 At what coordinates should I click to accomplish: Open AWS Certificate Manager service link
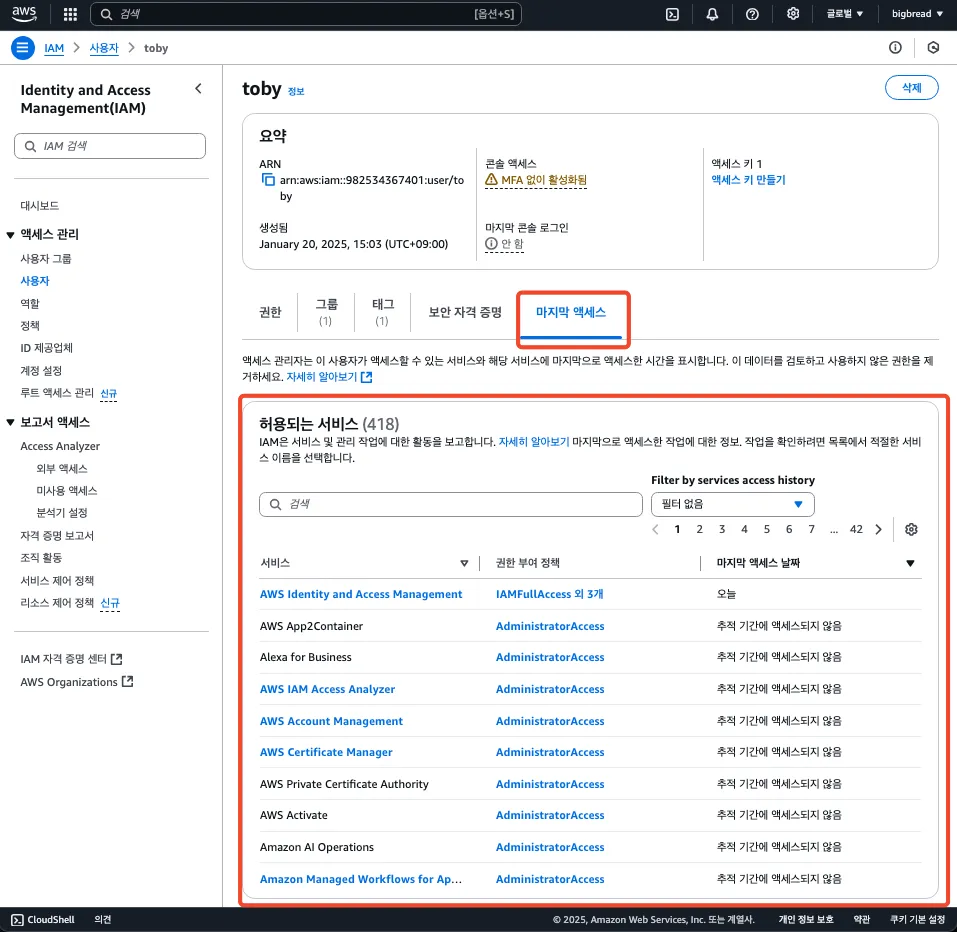[326, 752]
